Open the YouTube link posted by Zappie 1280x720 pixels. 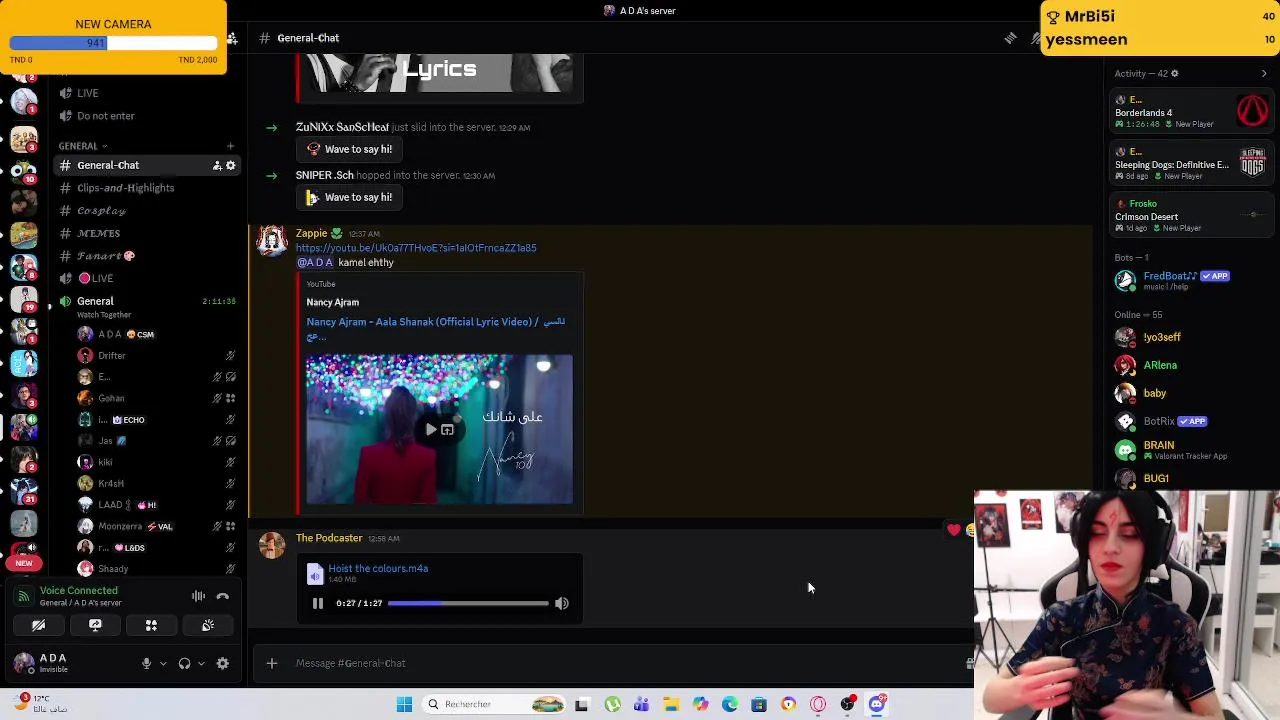point(416,248)
